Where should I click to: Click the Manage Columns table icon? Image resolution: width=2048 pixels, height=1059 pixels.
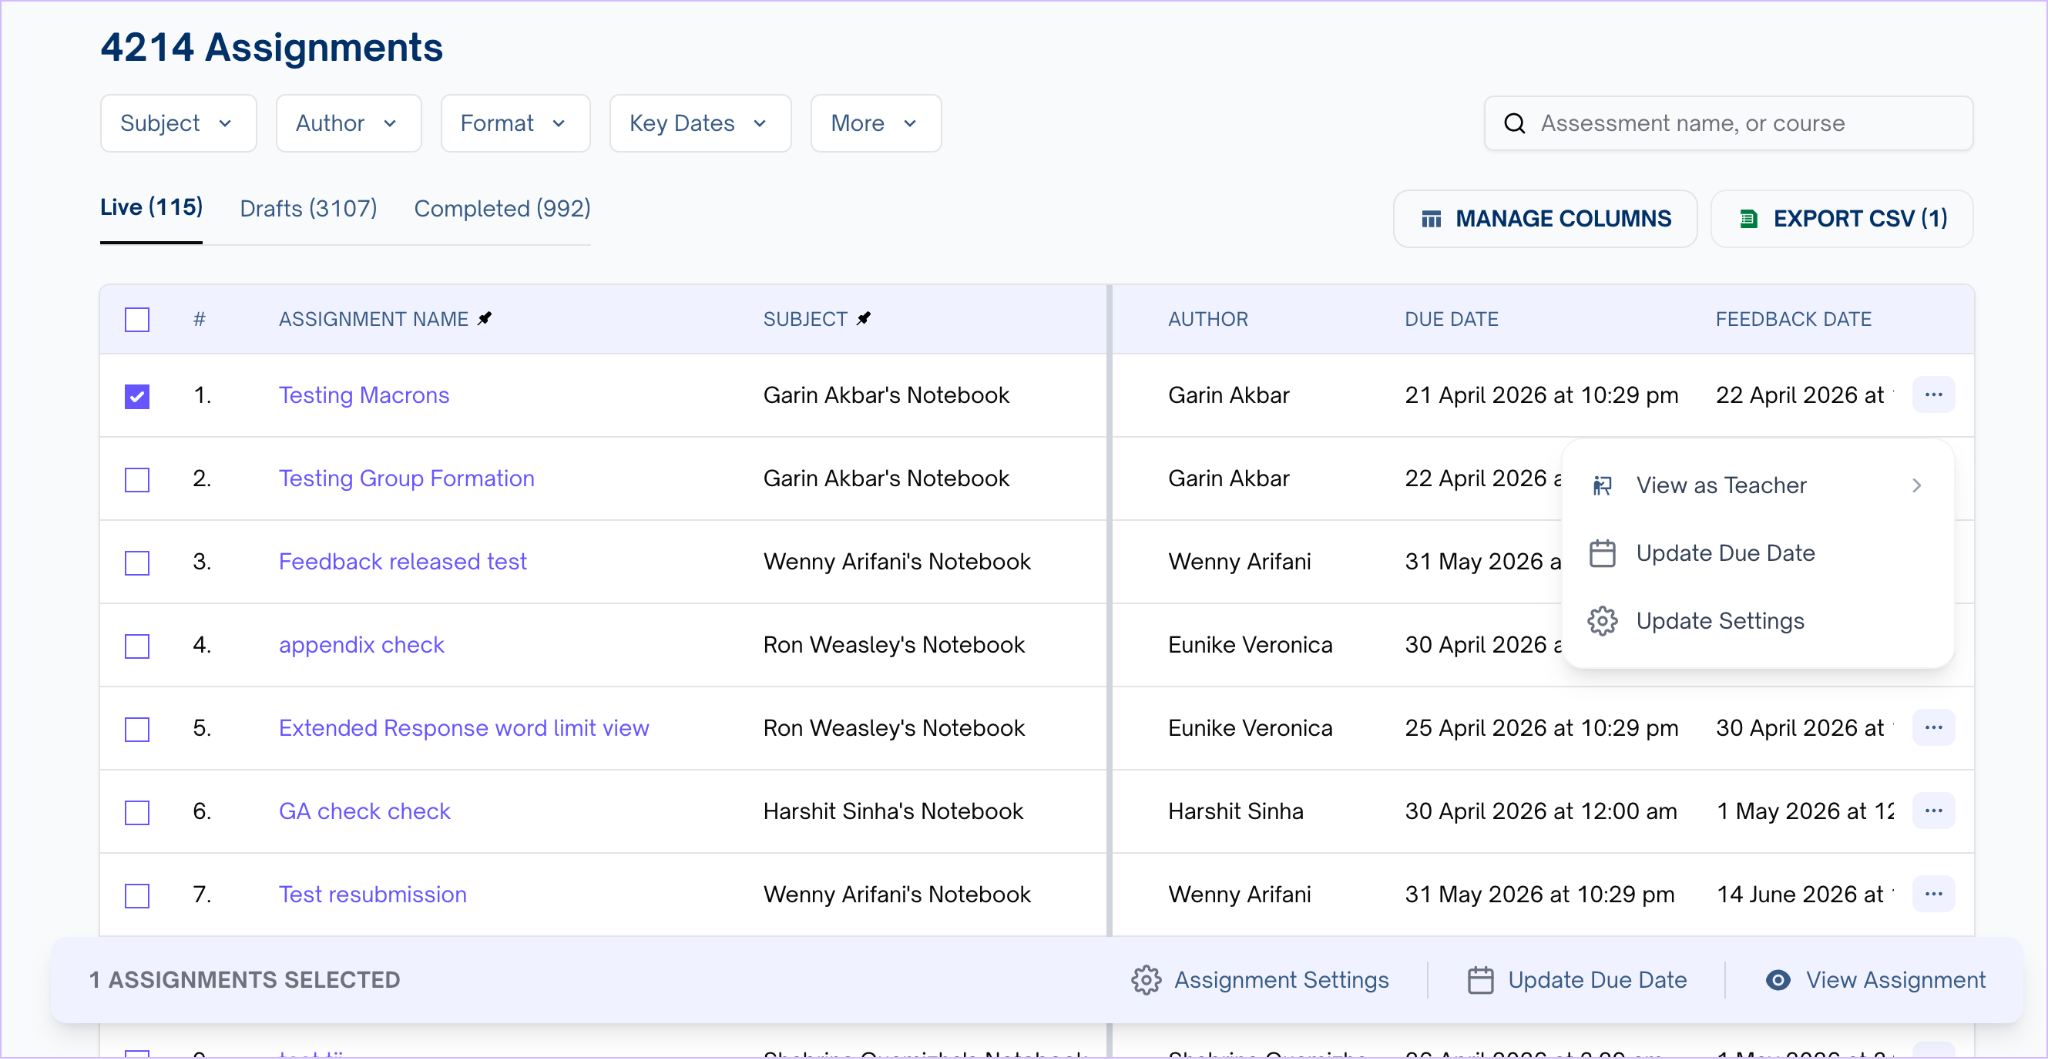coord(1432,219)
